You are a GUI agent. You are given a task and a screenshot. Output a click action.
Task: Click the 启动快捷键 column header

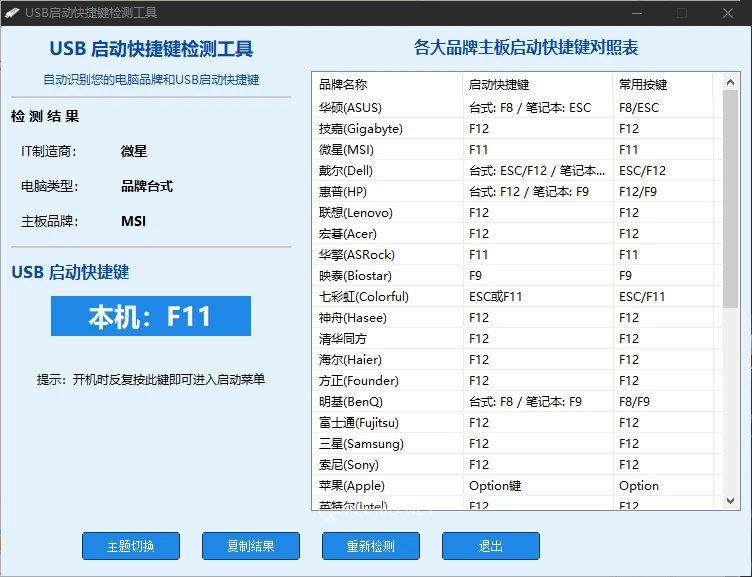pyautogui.click(x=538, y=85)
